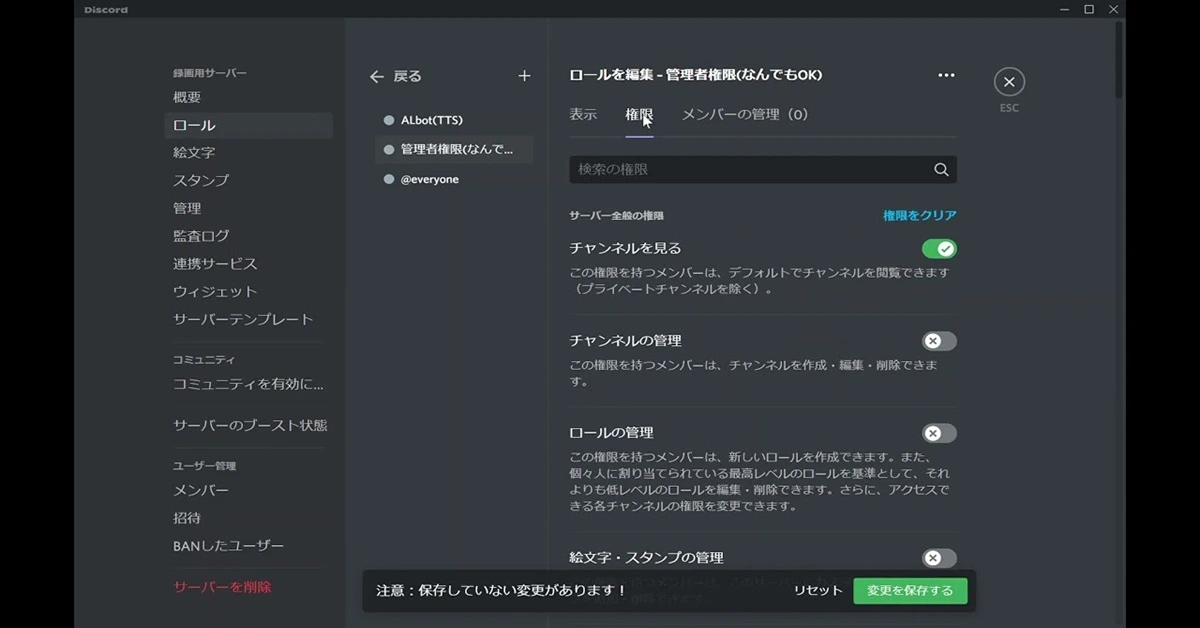Screen dimensions: 1200x628
Task: Disable the チャンネルを見る permission toggle
Action: [938, 248]
